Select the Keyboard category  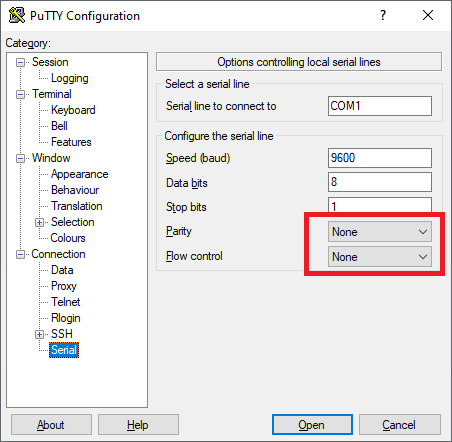click(73, 110)
